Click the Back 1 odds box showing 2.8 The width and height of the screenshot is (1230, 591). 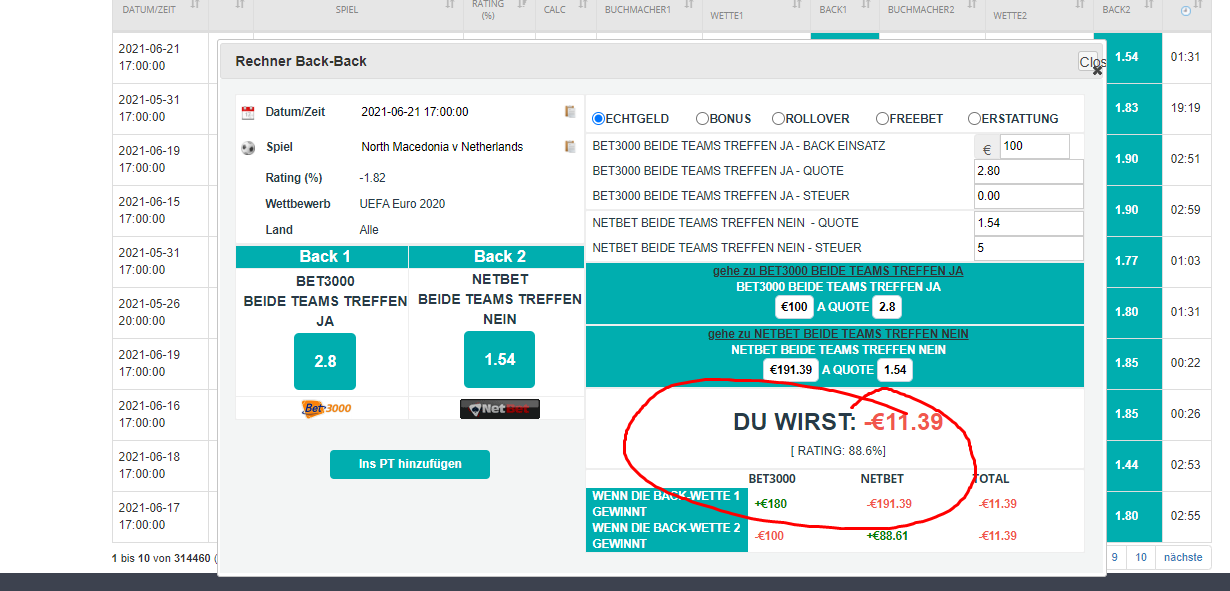coord(325,361)
